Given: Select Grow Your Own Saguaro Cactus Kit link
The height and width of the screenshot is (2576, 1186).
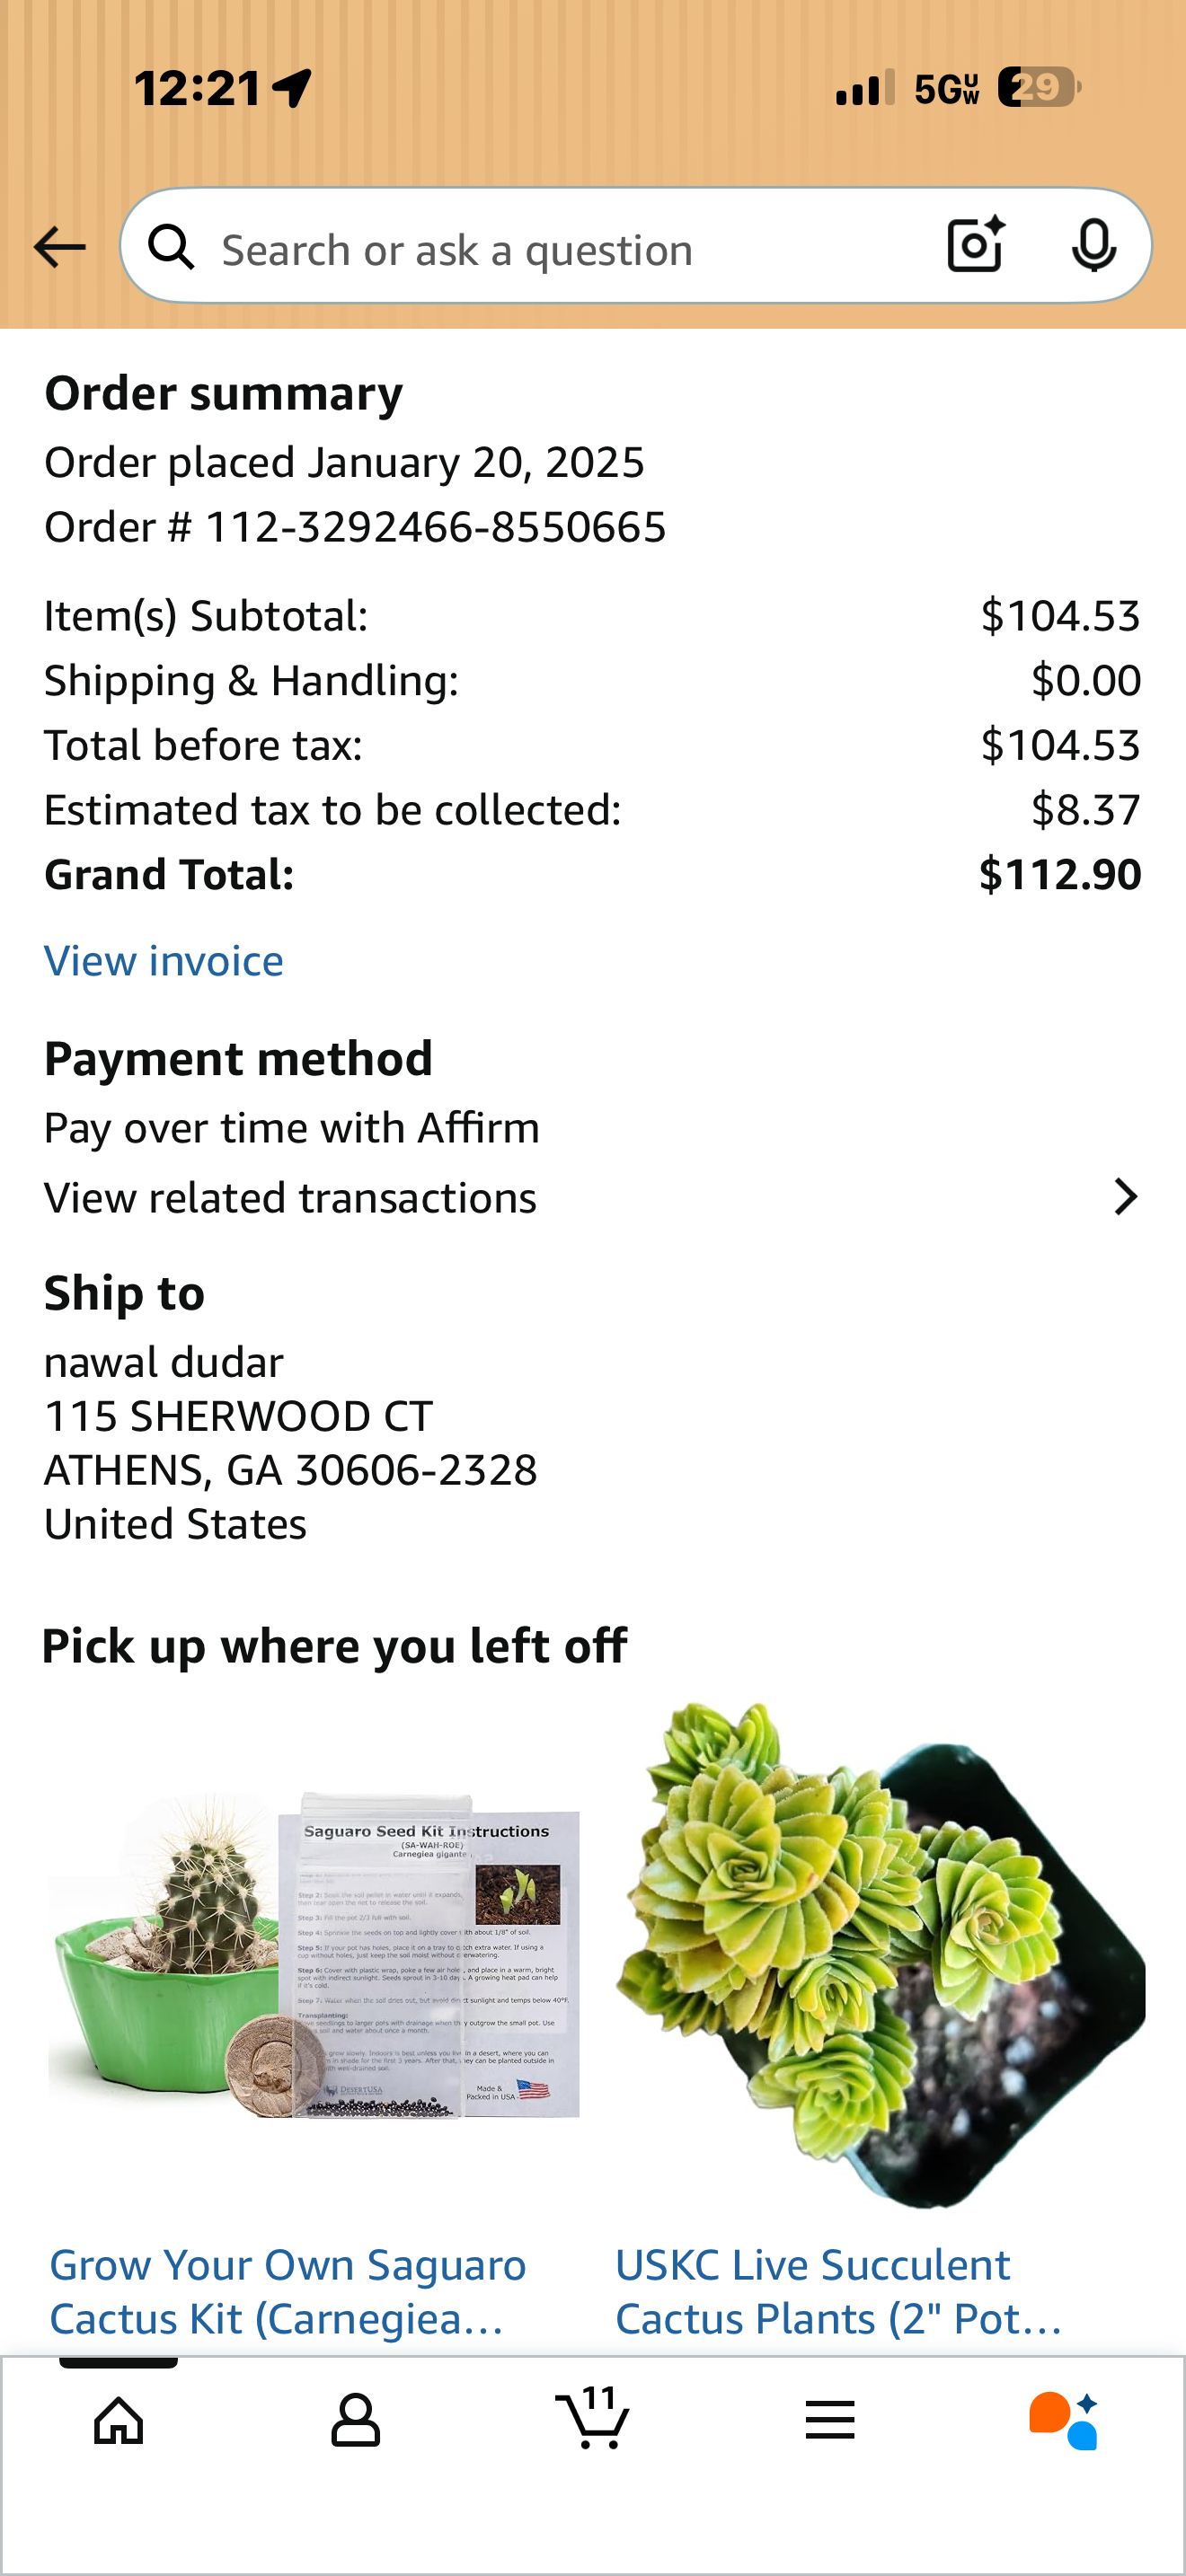Looking at the screenshot, I should click(288, 2292).
